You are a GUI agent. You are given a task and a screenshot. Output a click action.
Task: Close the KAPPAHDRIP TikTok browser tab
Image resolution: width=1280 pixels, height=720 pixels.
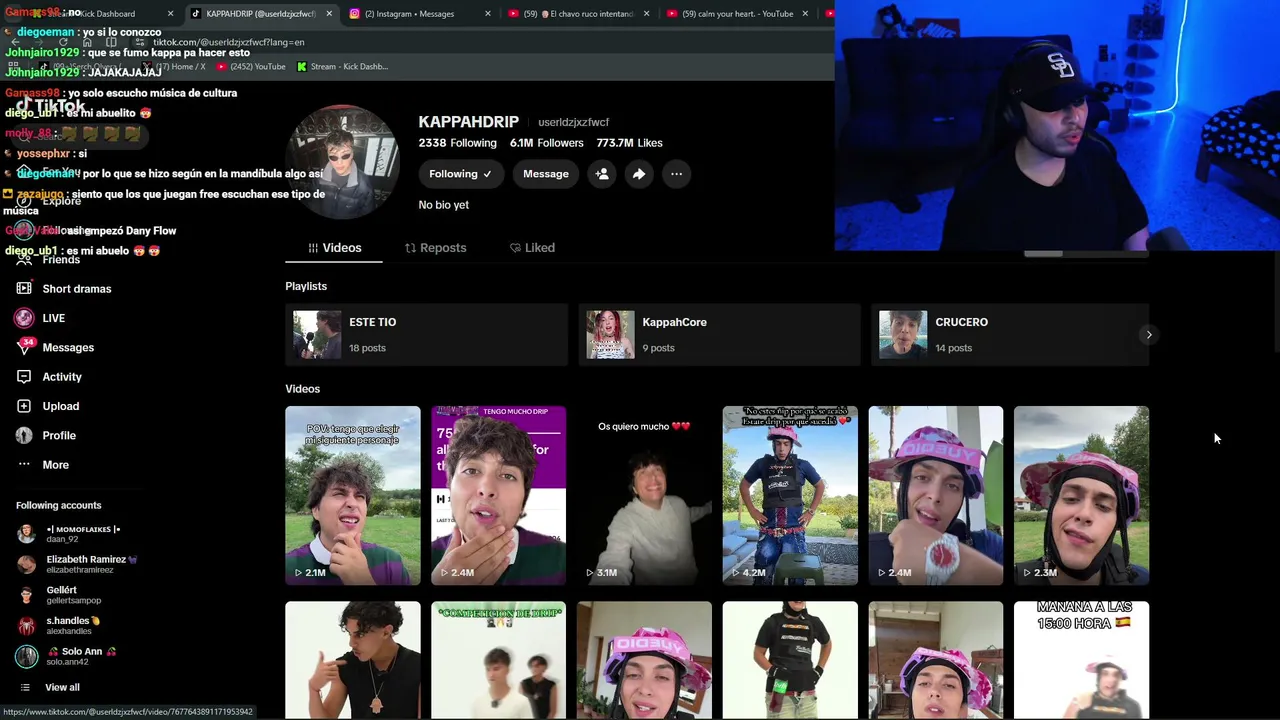tap(329, 14)
